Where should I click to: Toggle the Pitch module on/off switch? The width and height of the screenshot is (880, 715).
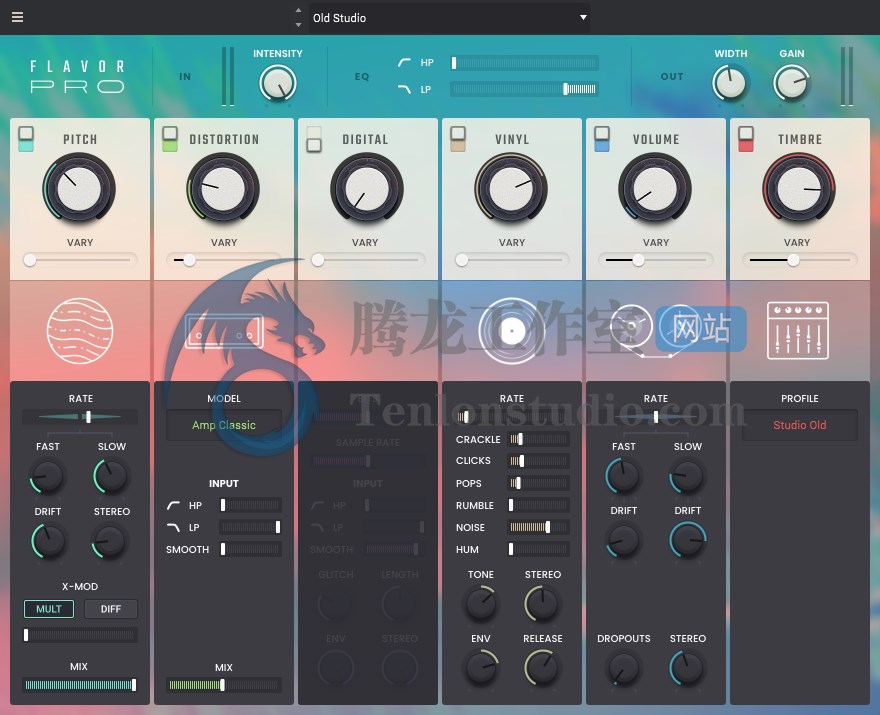click(26, 139)
